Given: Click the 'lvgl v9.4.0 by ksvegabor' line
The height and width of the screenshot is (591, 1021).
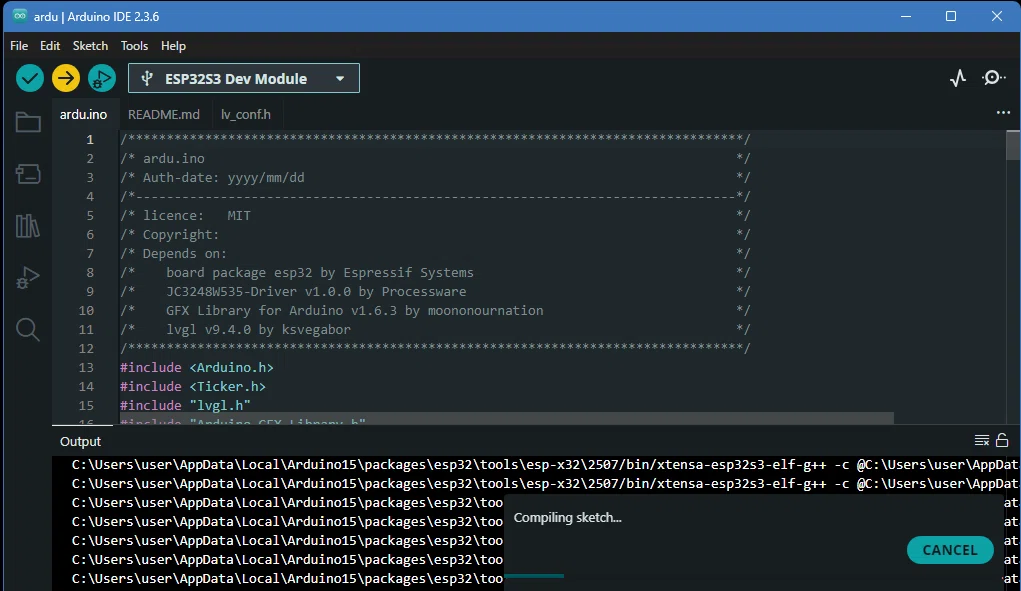Looking at the screenshot, I should tap(435, 329).
